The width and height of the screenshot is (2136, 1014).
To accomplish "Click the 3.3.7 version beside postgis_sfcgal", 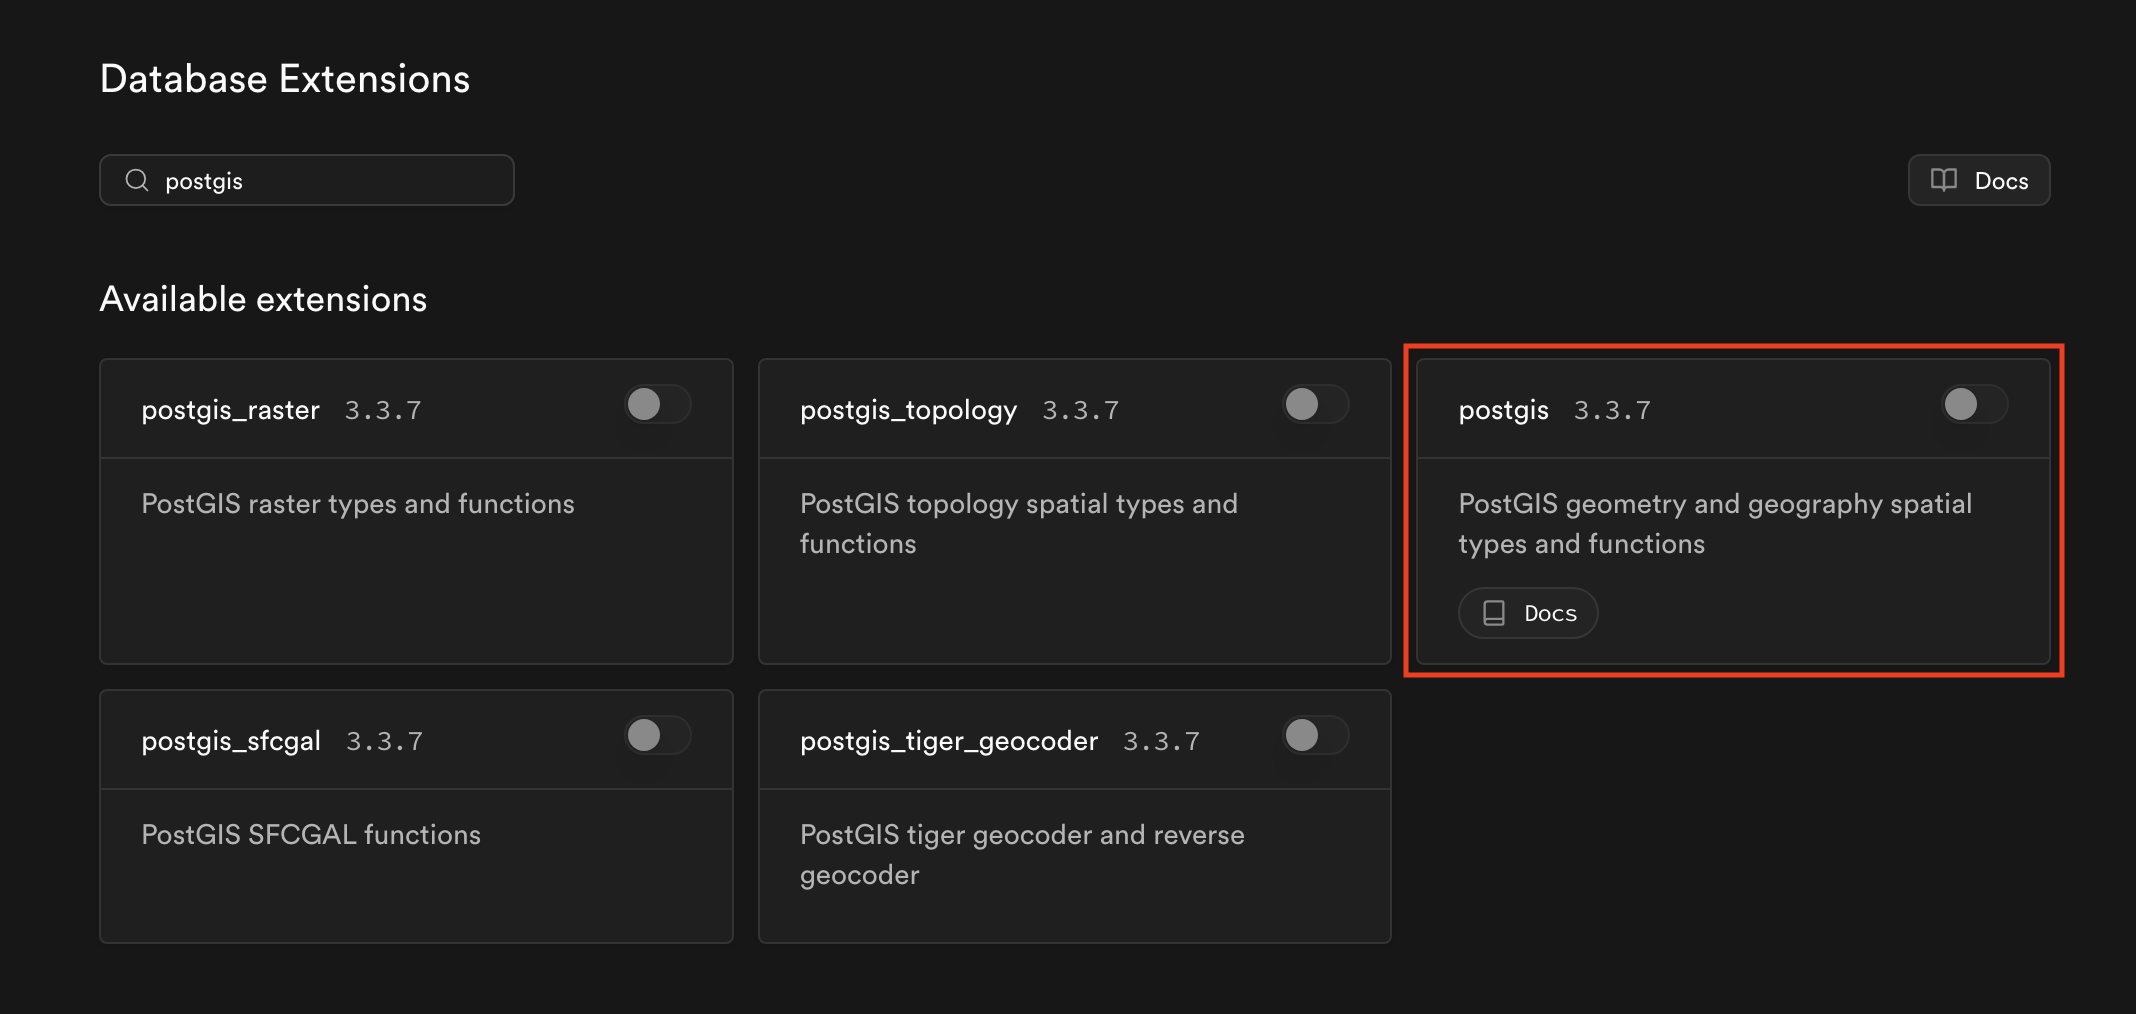I will [385, 741].
